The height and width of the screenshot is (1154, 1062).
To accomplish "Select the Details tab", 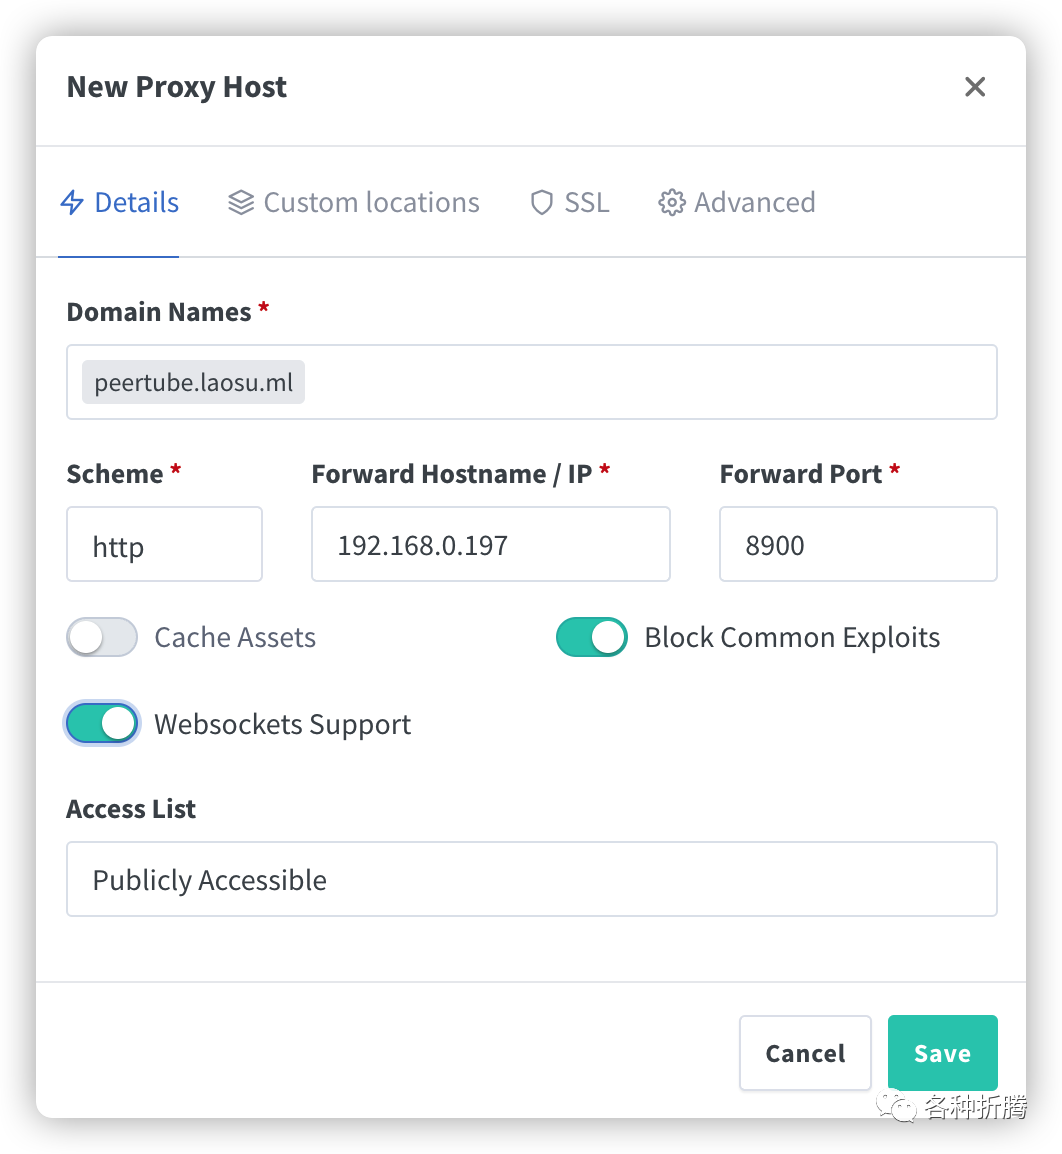I will [119, 202].
